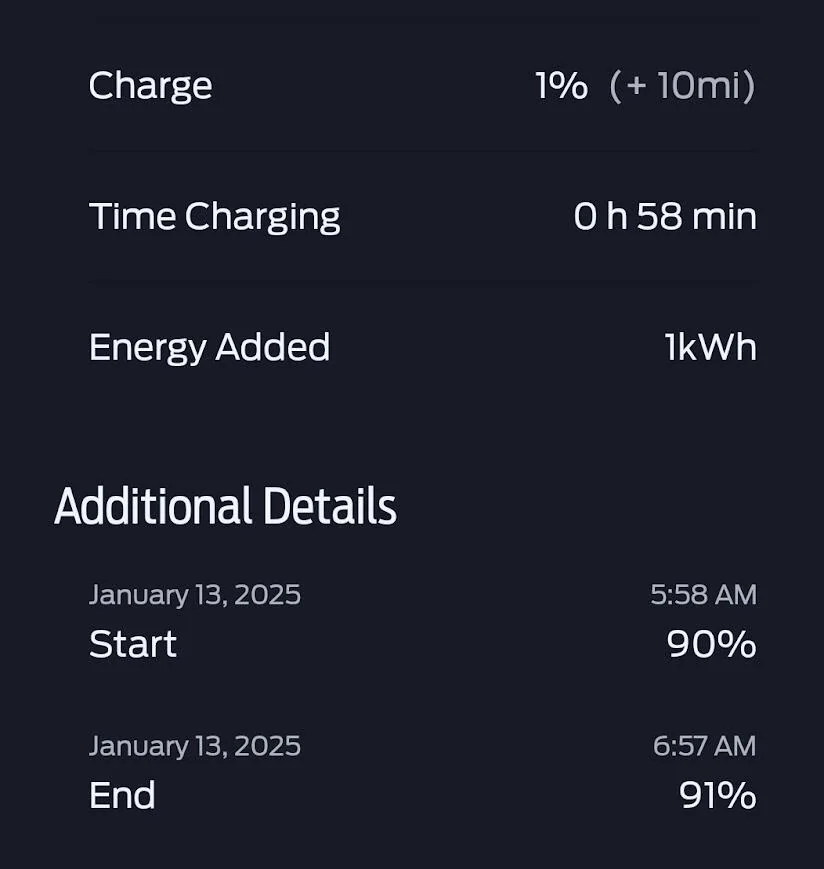The height and width of the screenshot is (869, 824).
Task: Click the 91% end charge level
Action: tap(718, 795)
